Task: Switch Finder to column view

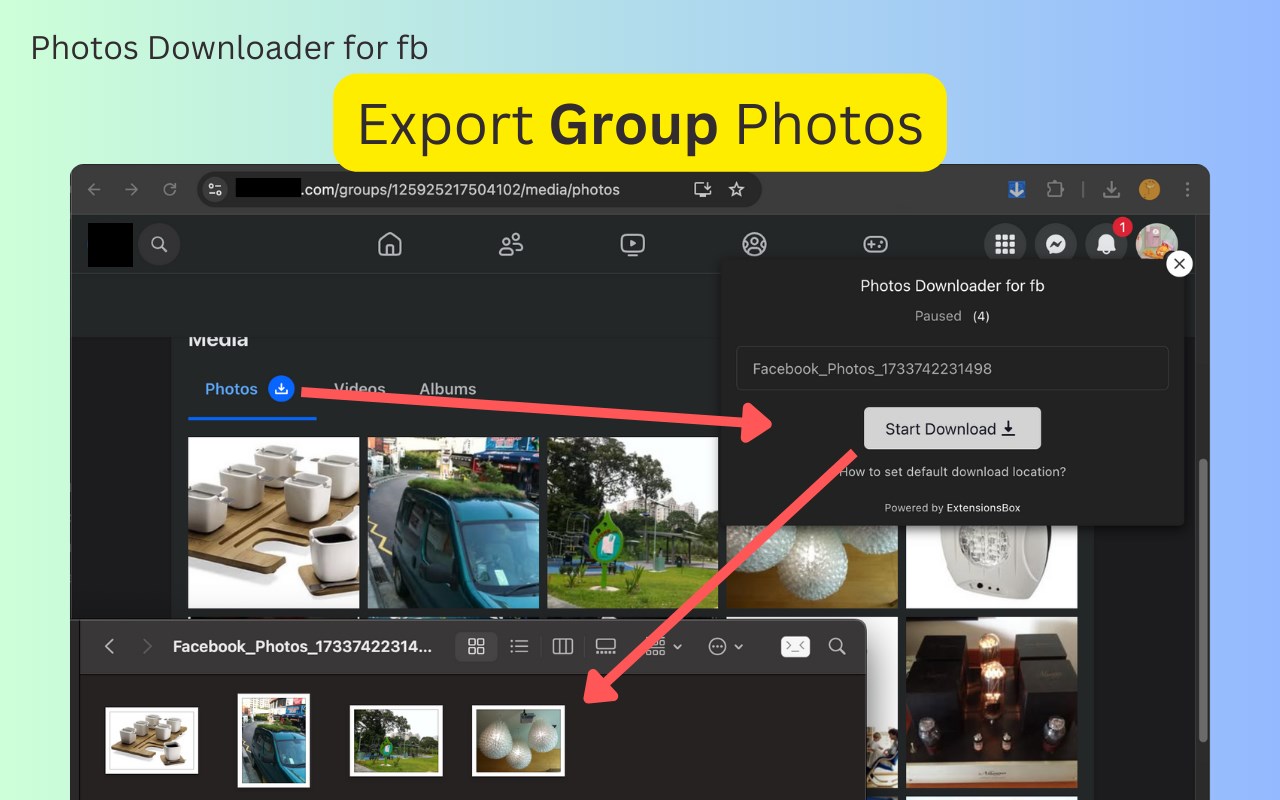Action: tap(563, 647)
